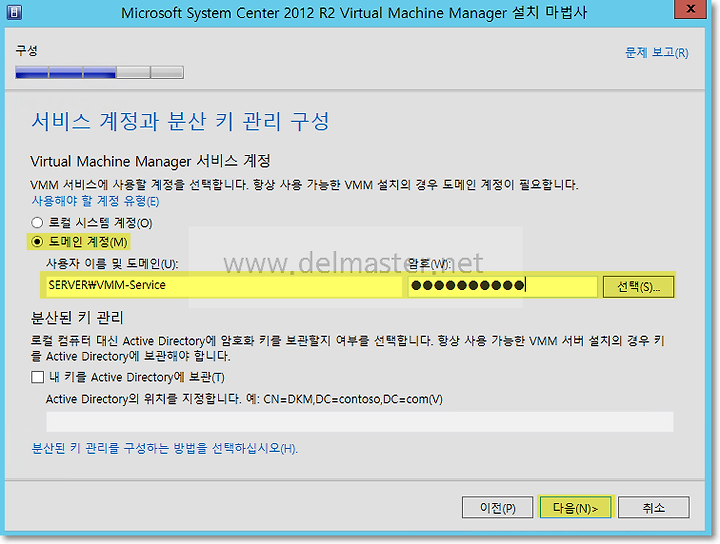Open the 사용해야 할 계정 유형(E) link
Viewport: 720px width, 544px height.
(x=95, y=201)
